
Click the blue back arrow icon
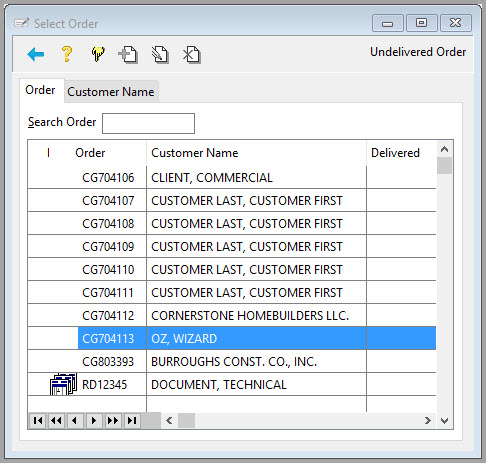click(36, 54)
